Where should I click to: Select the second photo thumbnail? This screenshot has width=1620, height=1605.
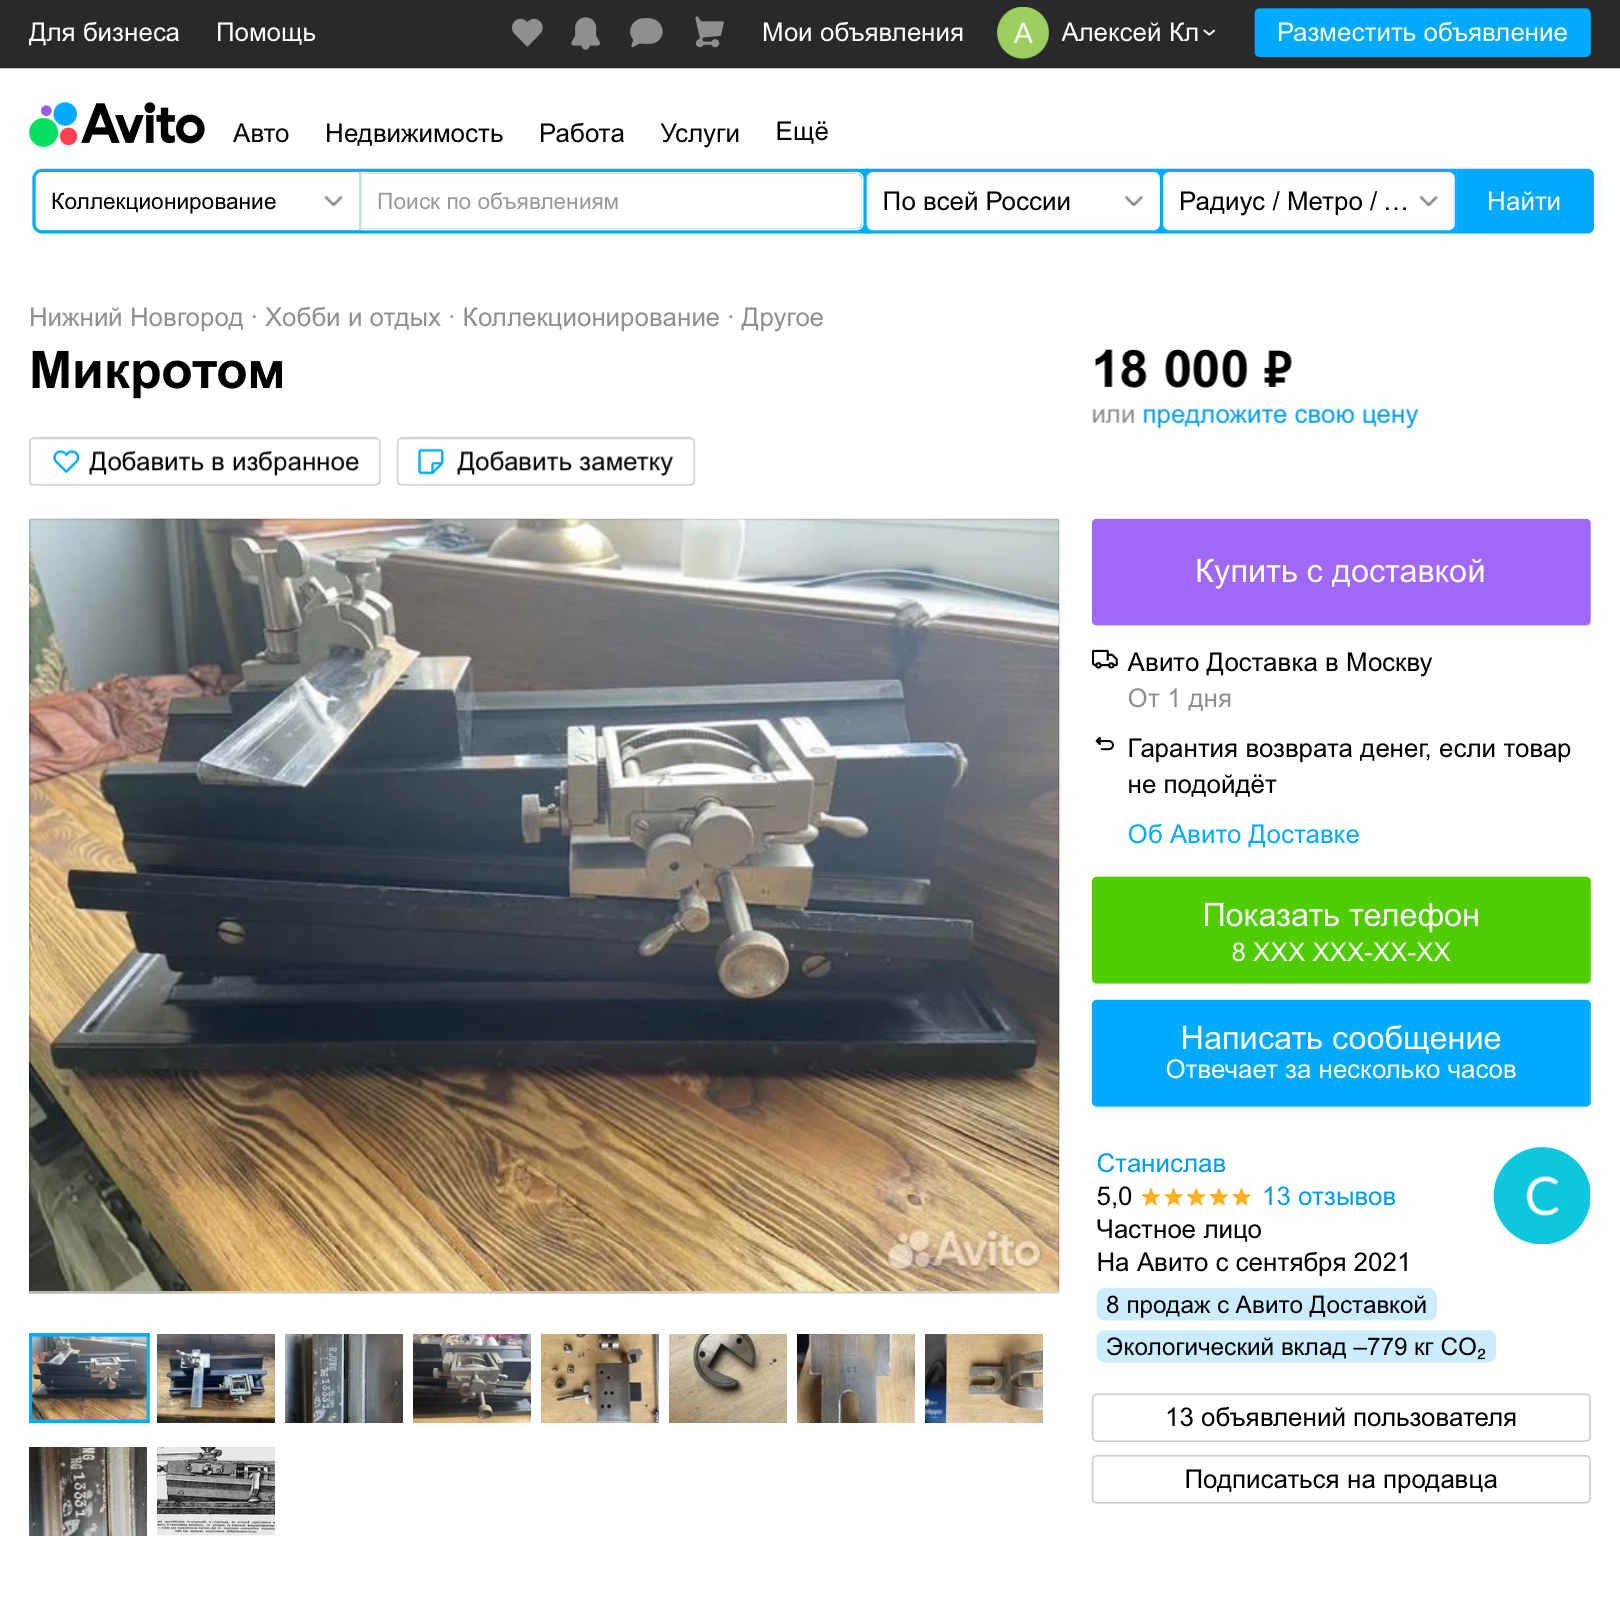pos(216,1378)
